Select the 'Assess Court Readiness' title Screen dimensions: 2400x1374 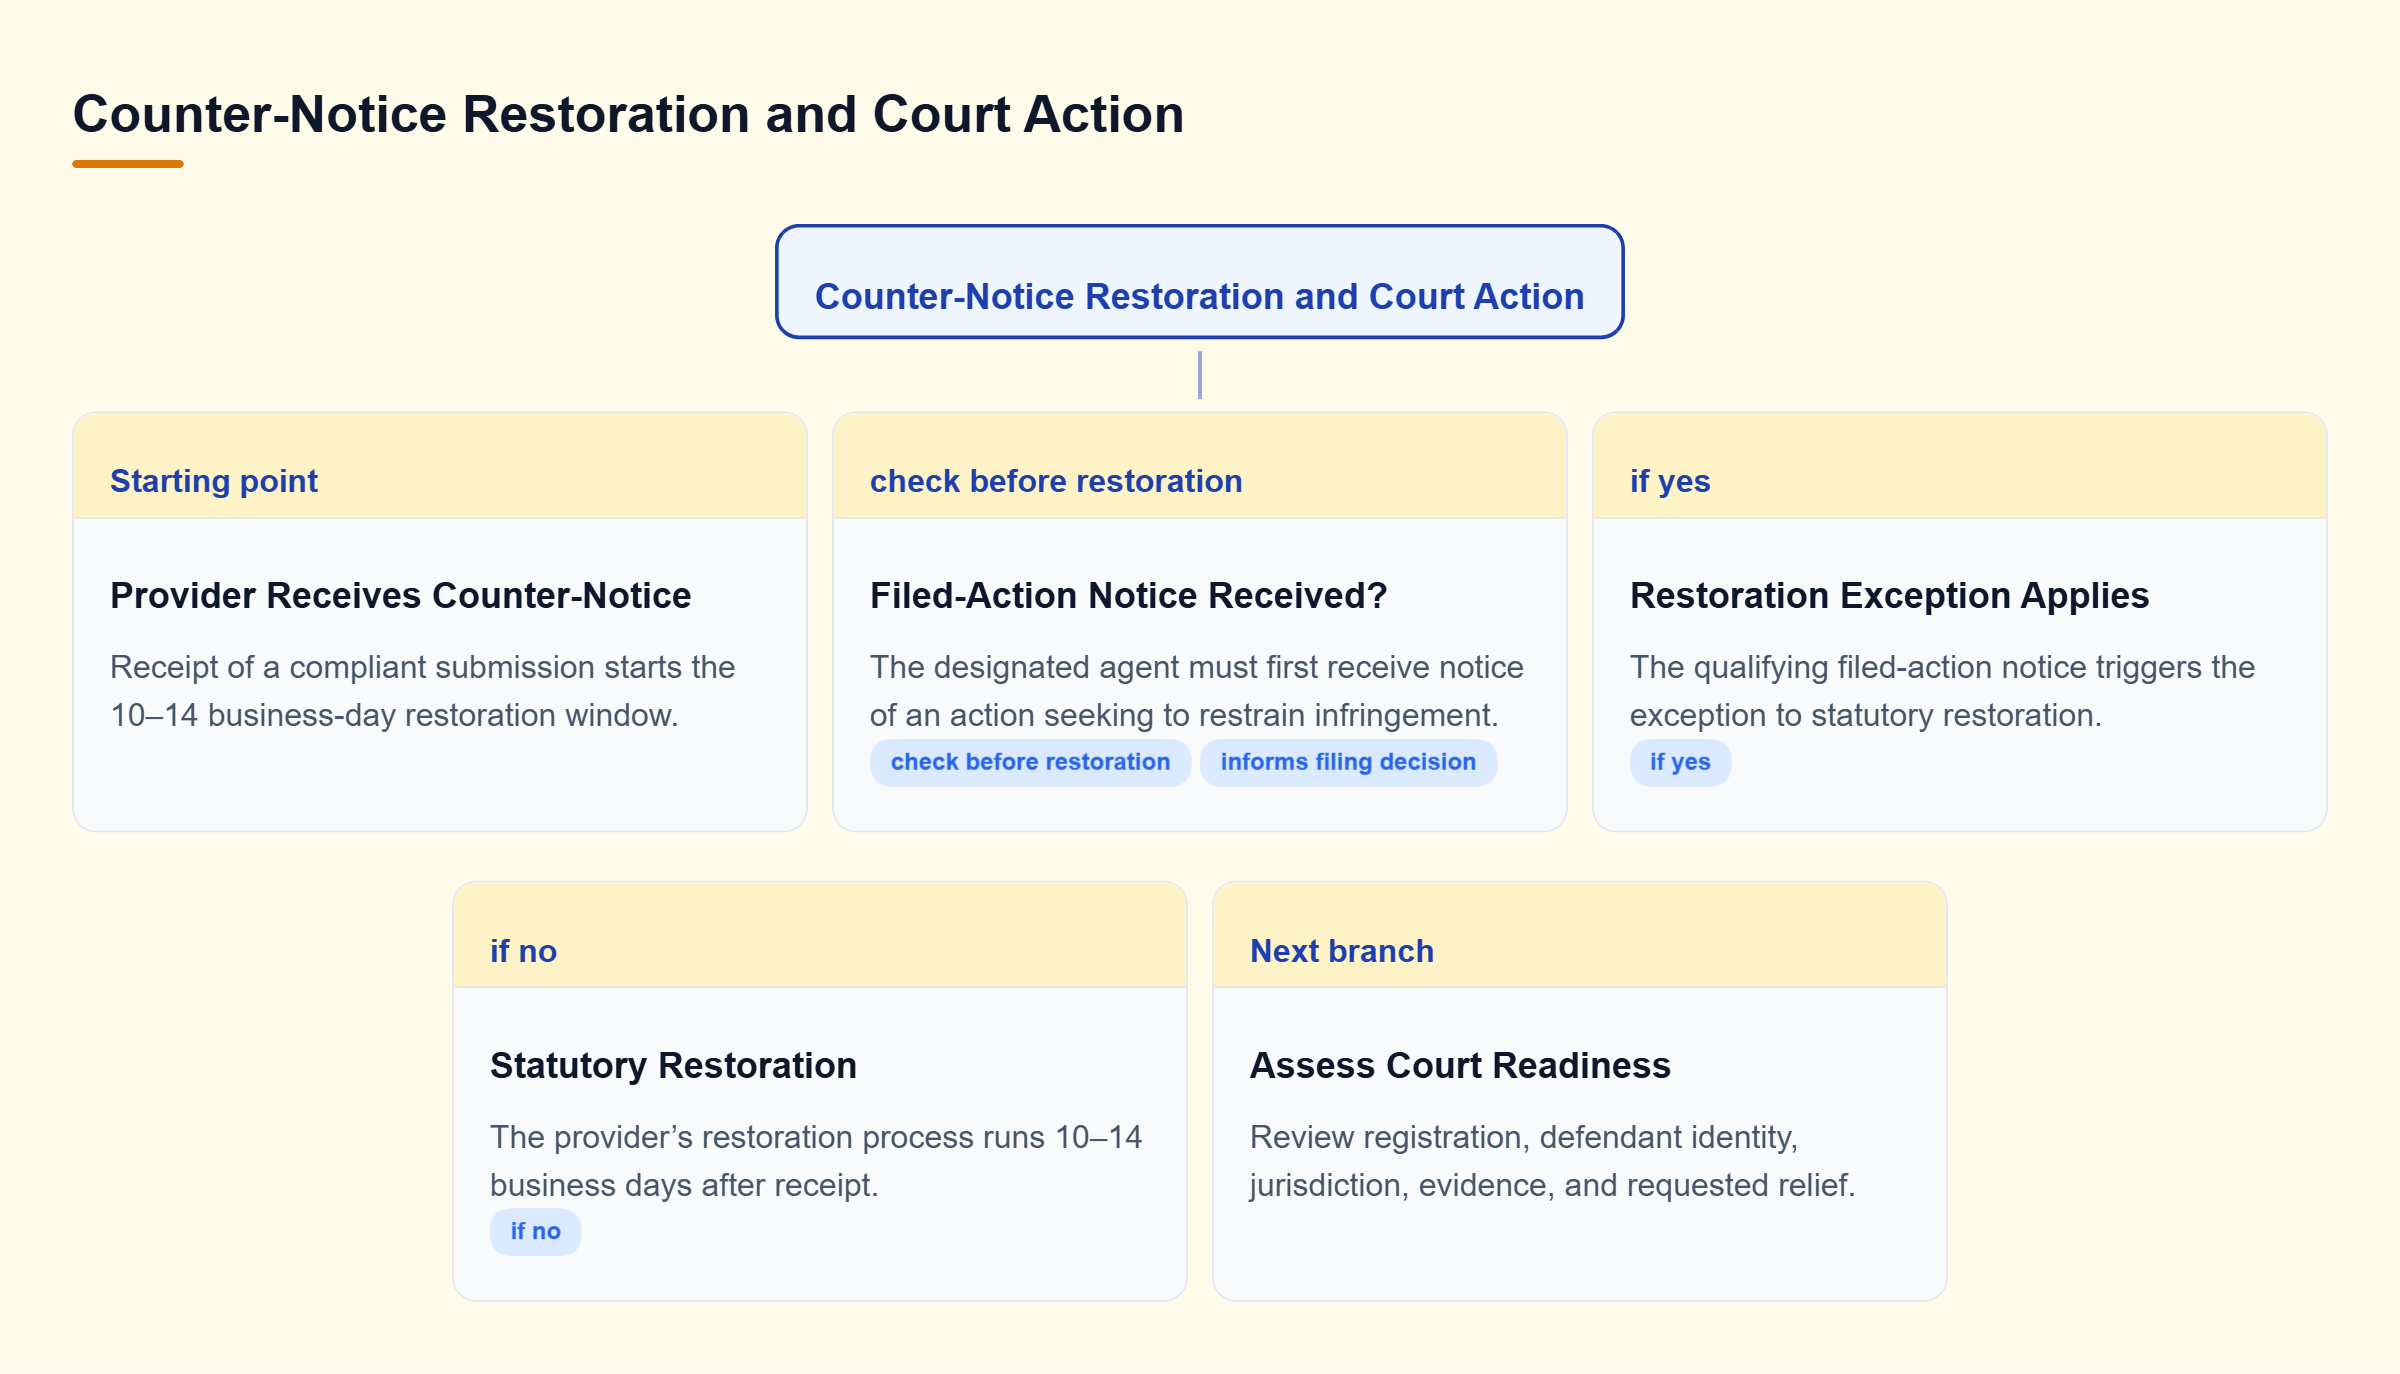pyautogui.click(x=1460, y=1065)
